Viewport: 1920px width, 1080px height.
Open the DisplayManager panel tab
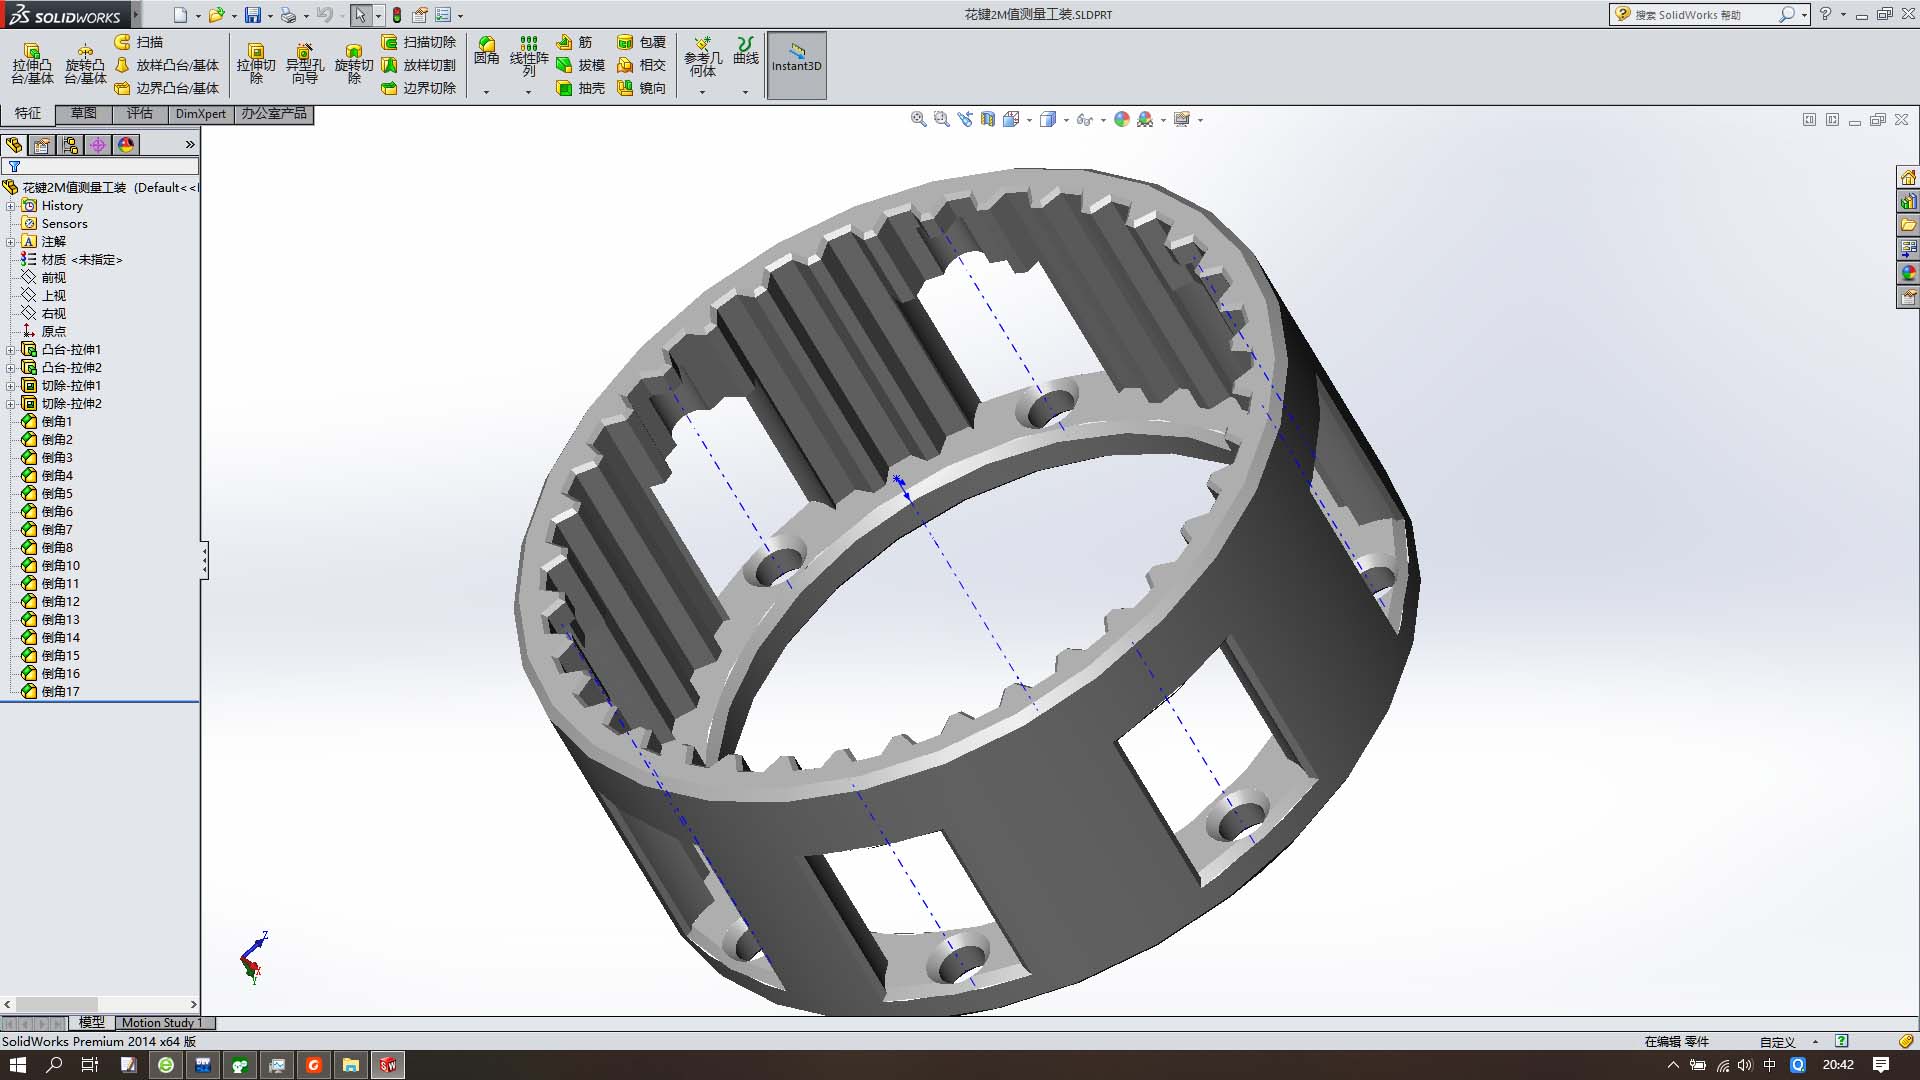126,145
